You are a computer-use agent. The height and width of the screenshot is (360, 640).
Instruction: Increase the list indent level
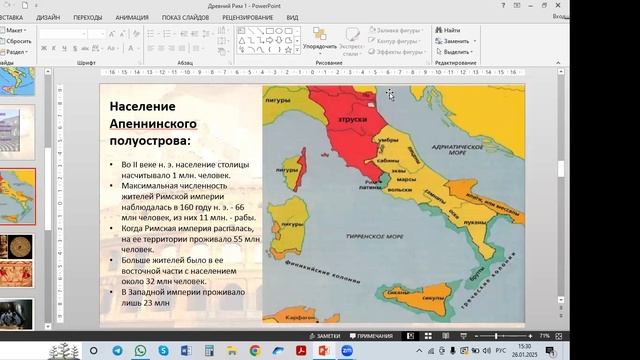click(195, 34)
